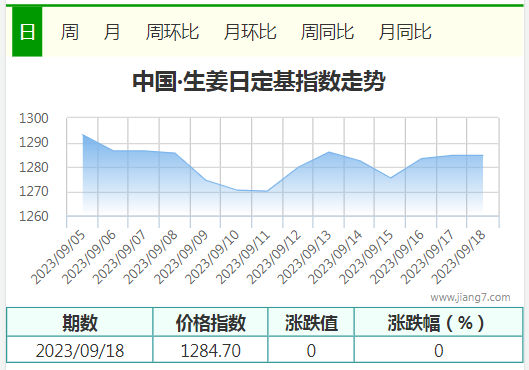Switch to the 月 monthly tab
The width and height of the screenshot is (529, 370).
(112, 32)
